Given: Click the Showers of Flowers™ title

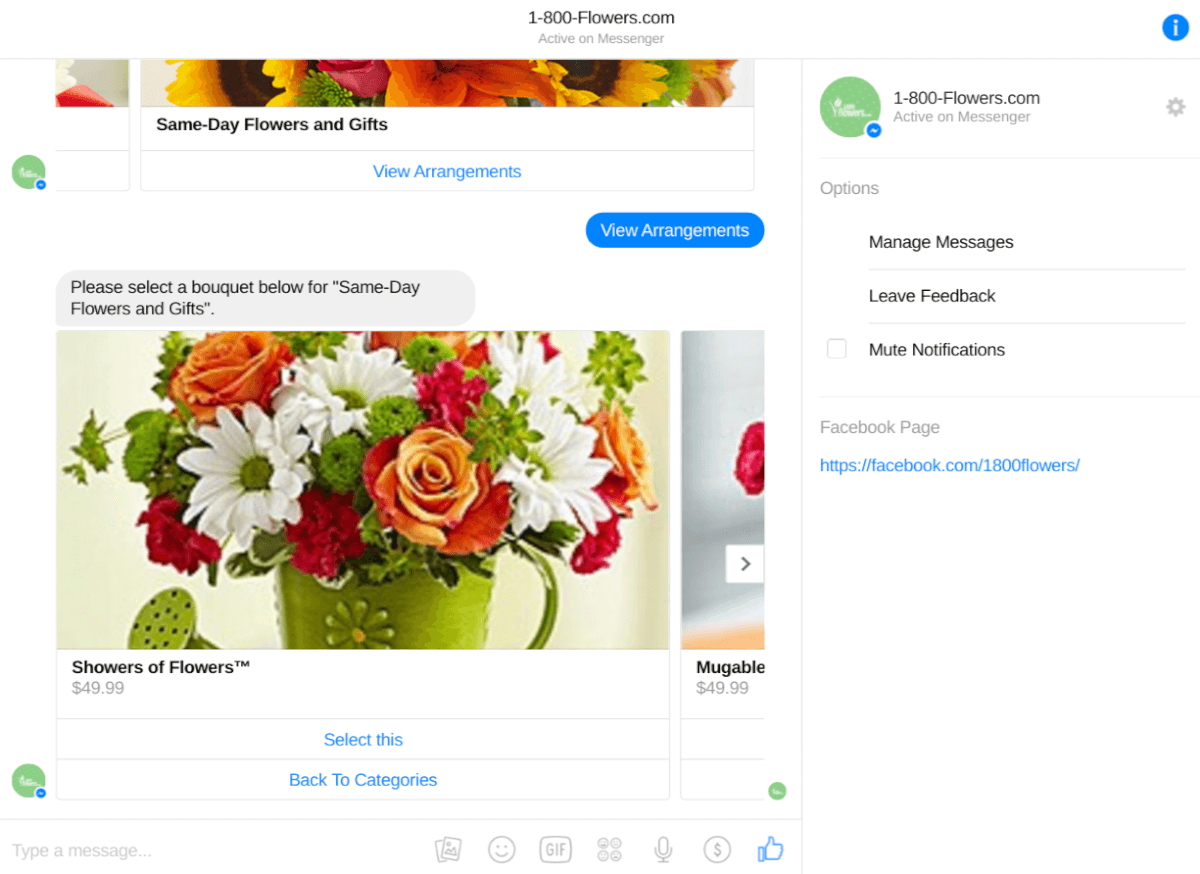Looking at the screenshot, I should pos(161,667).
